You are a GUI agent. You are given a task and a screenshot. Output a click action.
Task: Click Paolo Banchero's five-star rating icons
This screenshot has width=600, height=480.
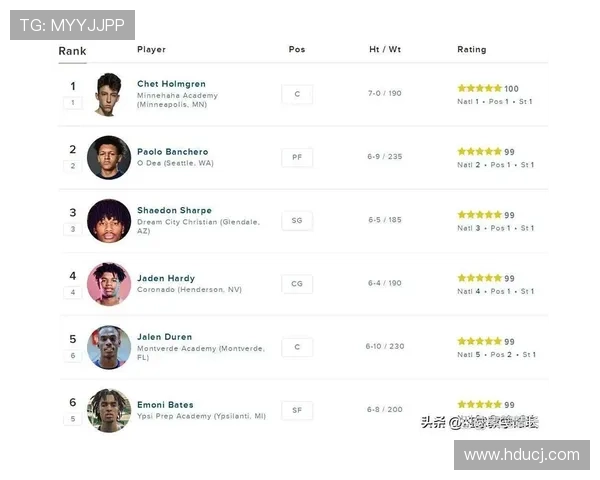point(480,152)
